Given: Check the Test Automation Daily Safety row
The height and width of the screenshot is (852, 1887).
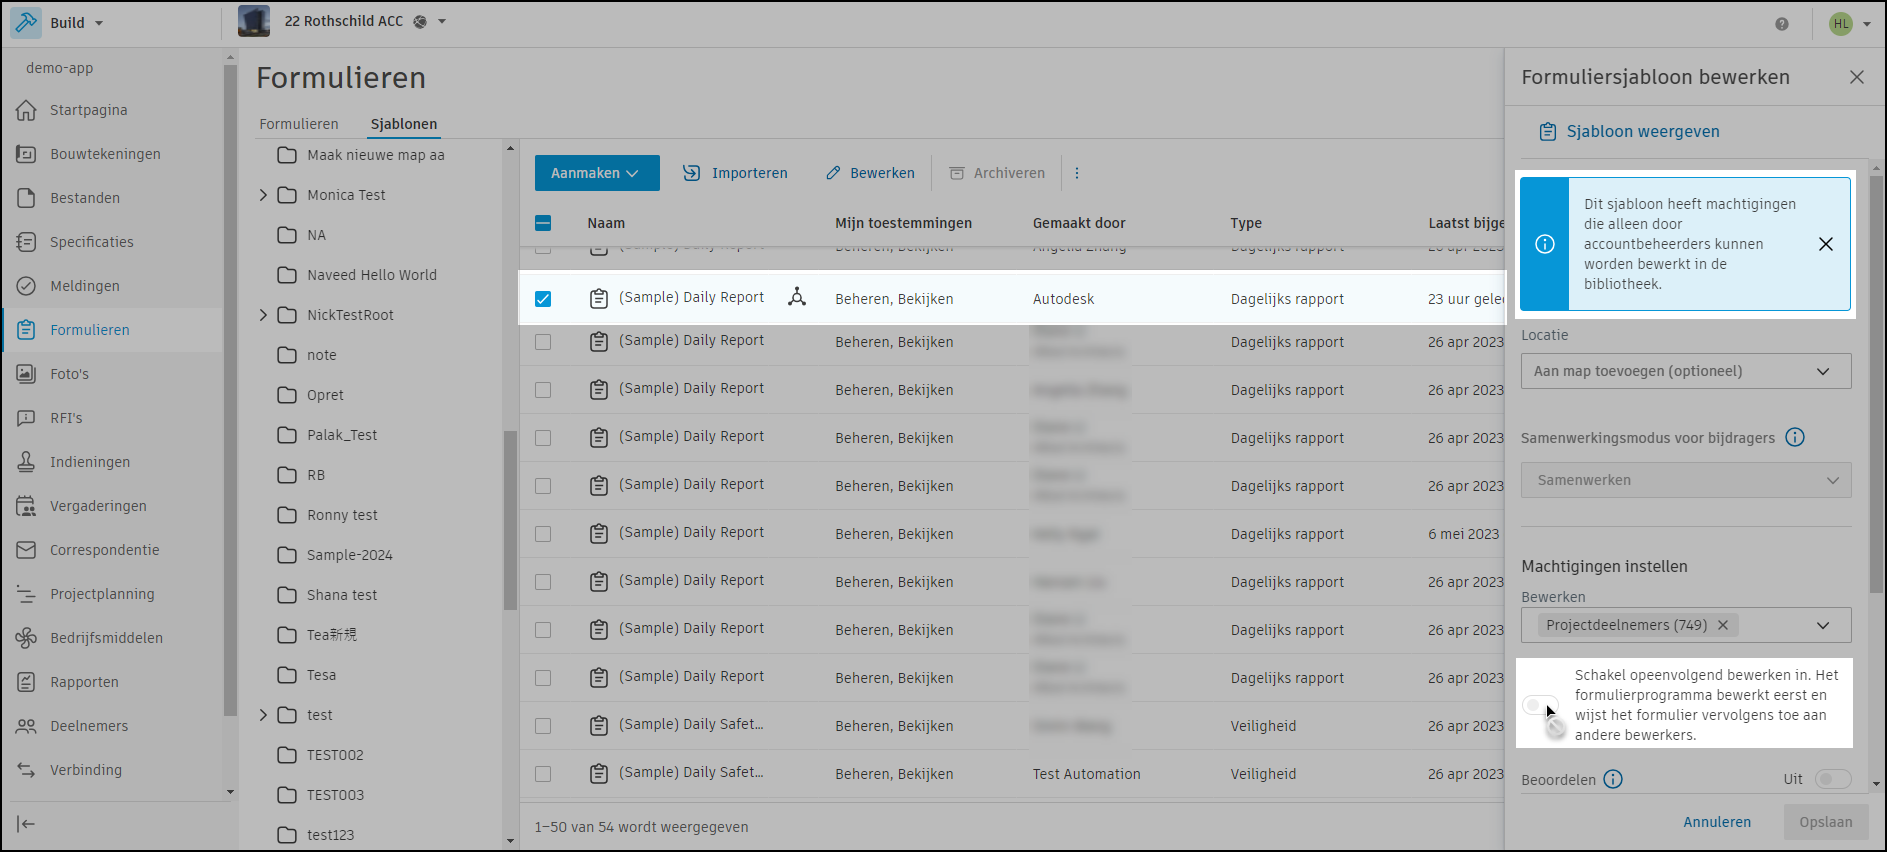Looking at the screenshot, I should pos(543,774).
